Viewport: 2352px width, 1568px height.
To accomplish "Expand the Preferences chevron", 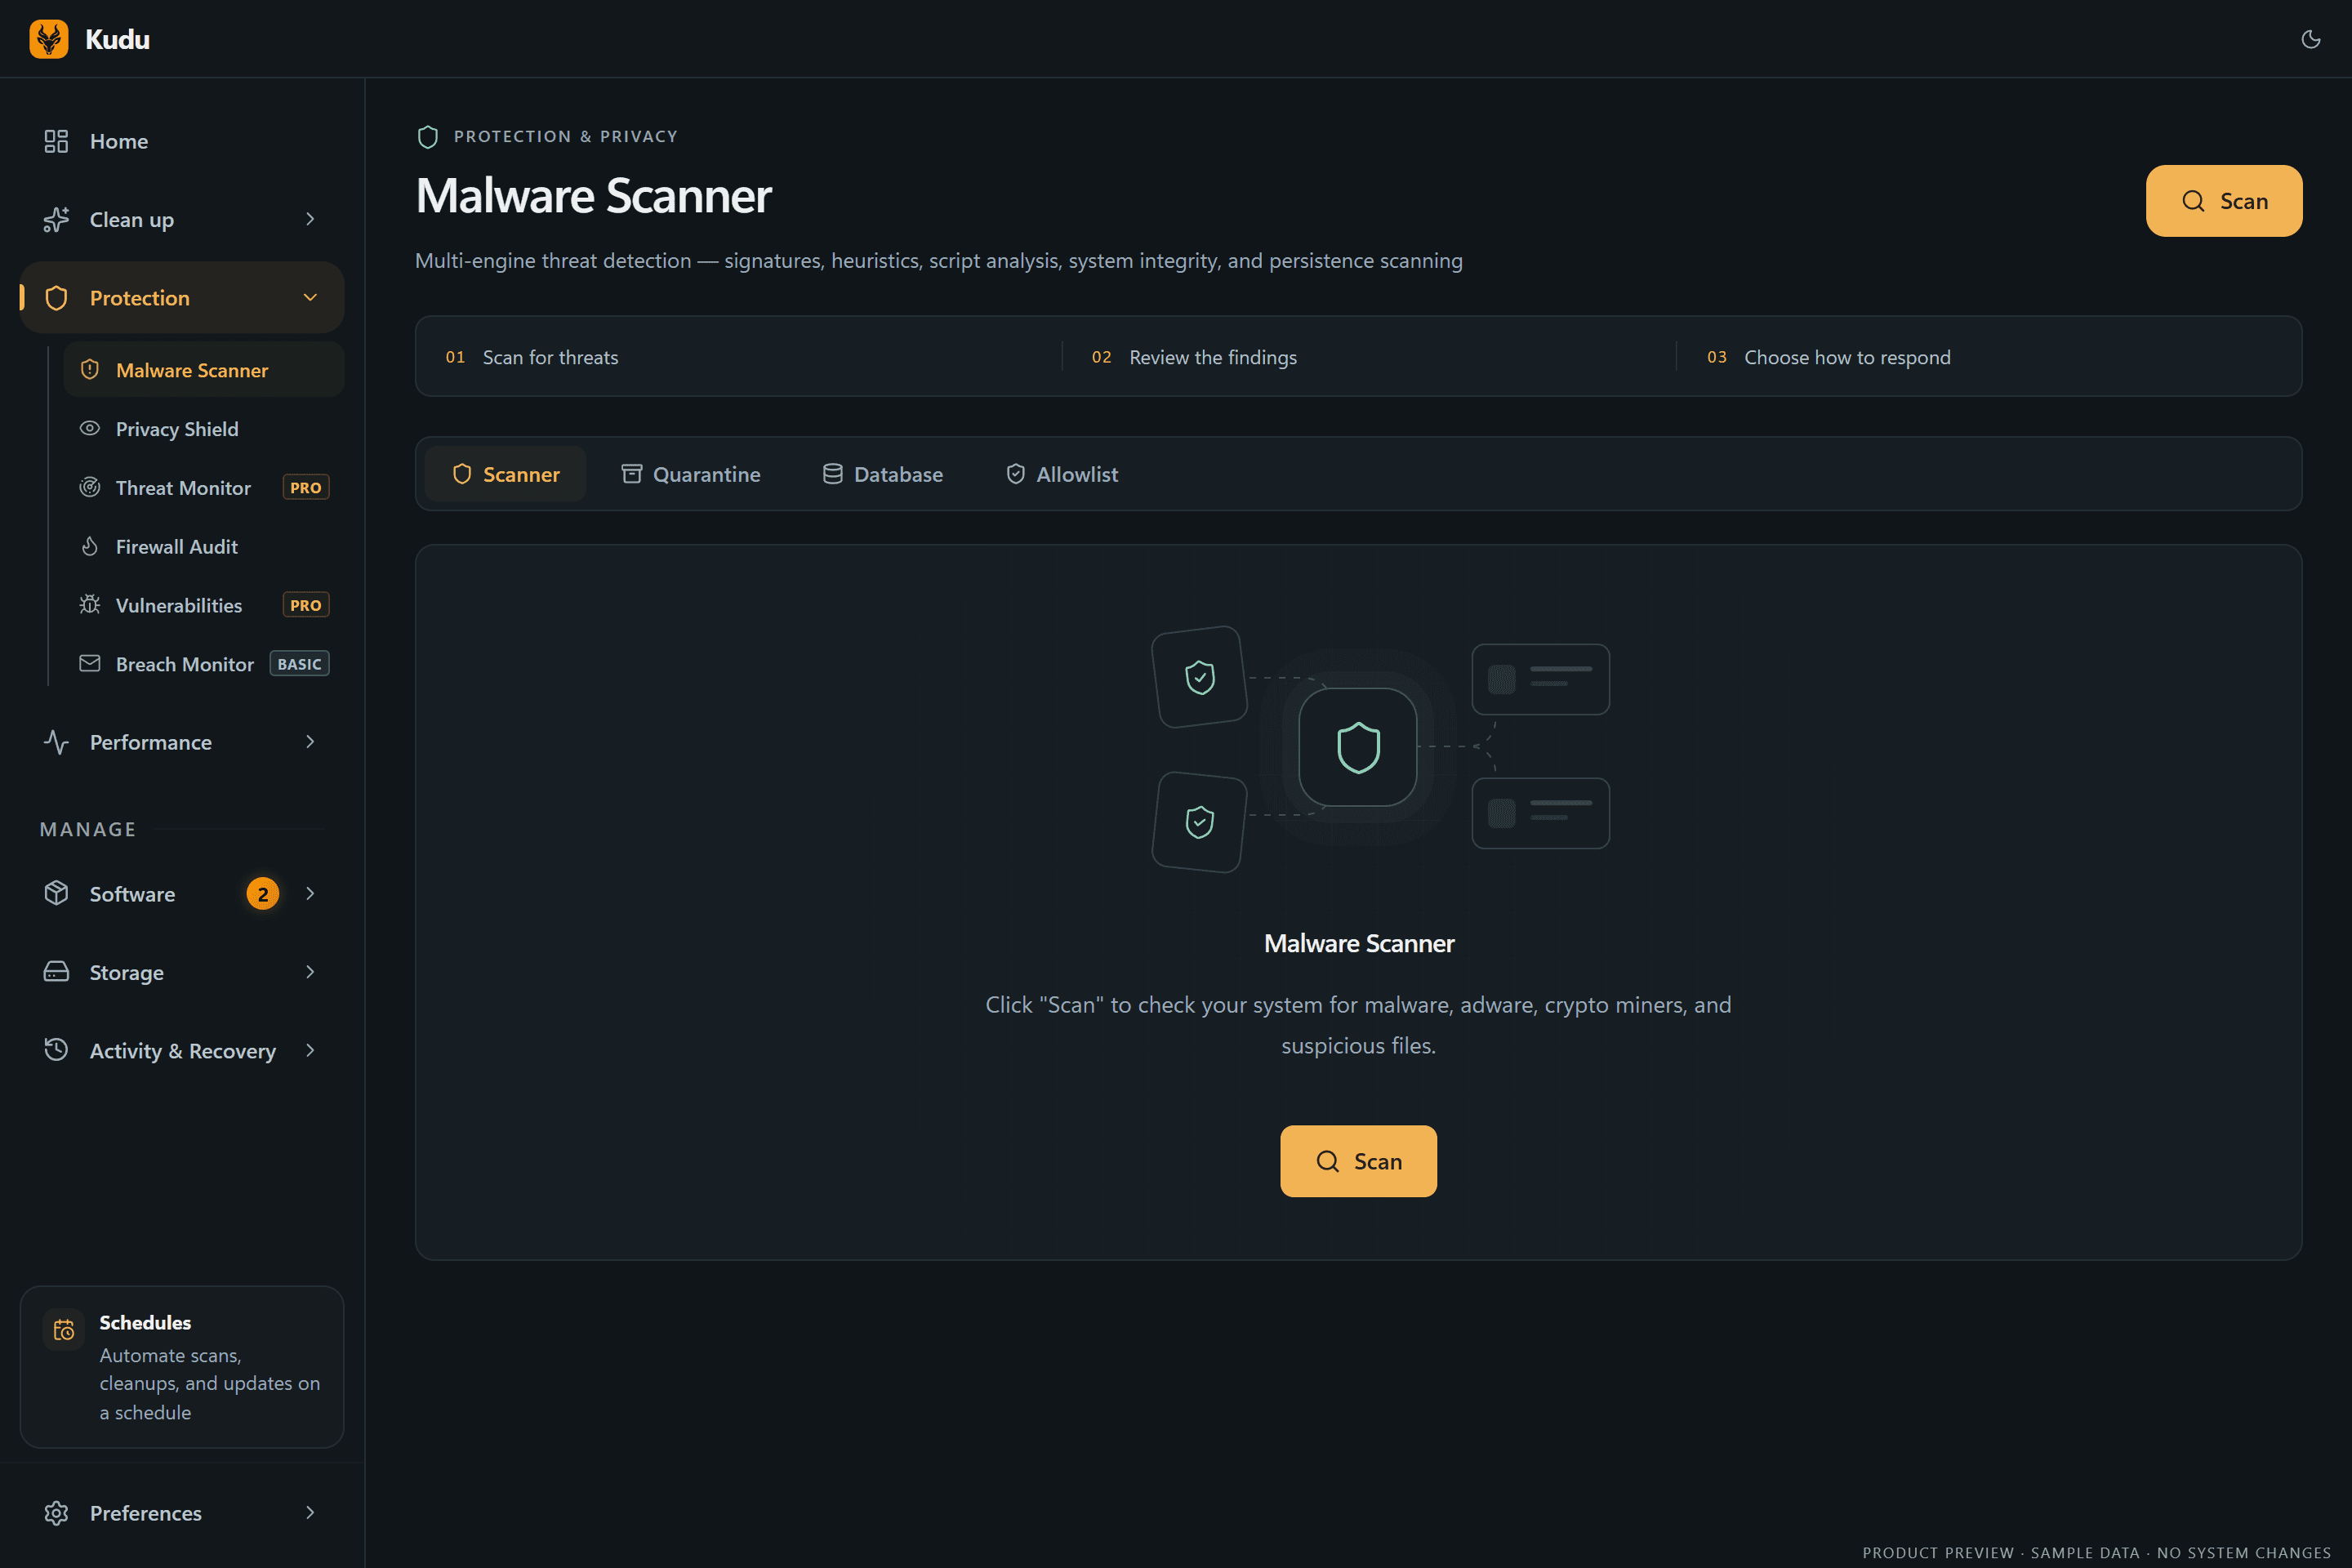I will tap(310, 1513).
